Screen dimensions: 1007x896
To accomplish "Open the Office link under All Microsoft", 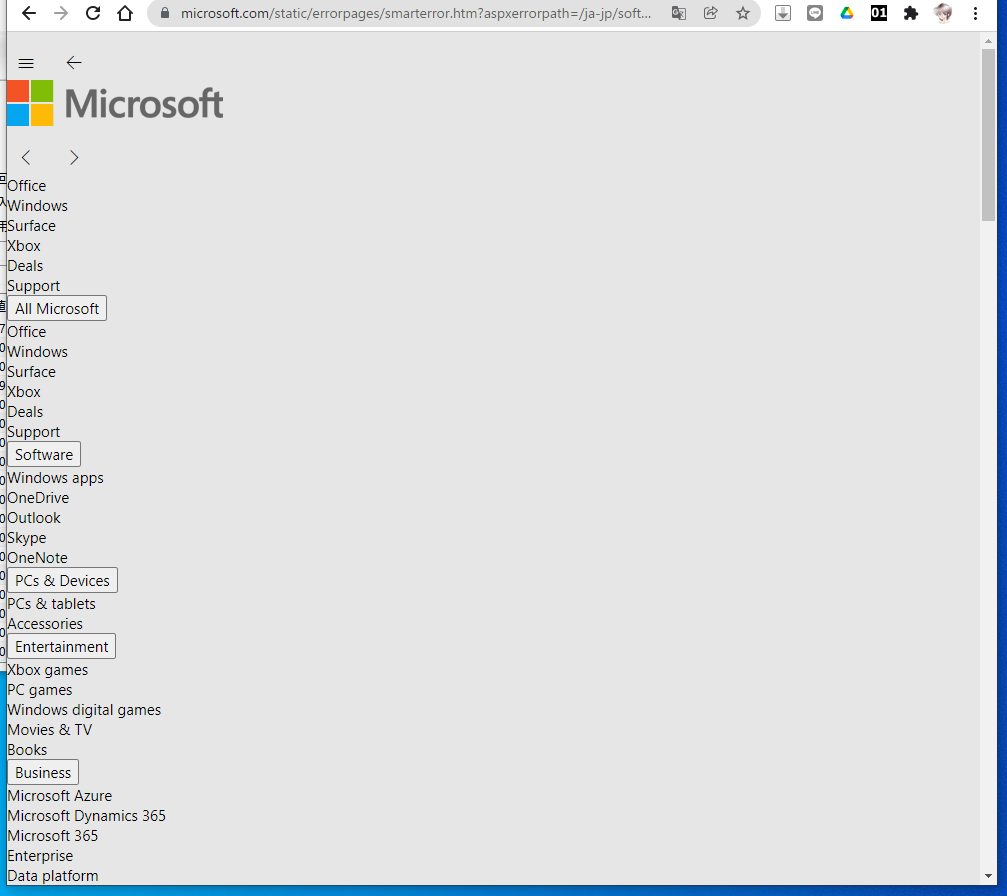I will (x=27, y=331).
